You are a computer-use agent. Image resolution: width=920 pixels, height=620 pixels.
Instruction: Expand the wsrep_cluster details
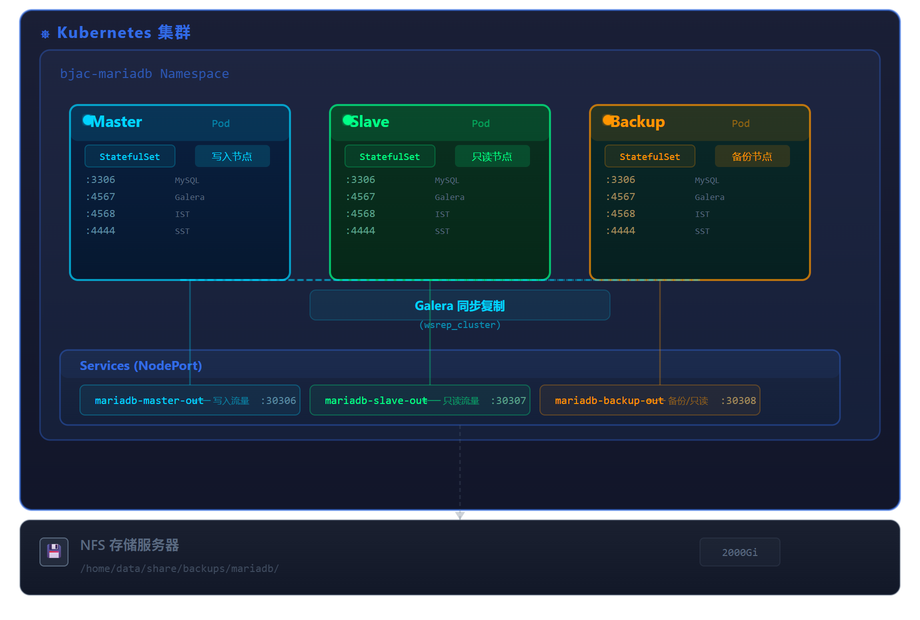[x=459, y=325]
